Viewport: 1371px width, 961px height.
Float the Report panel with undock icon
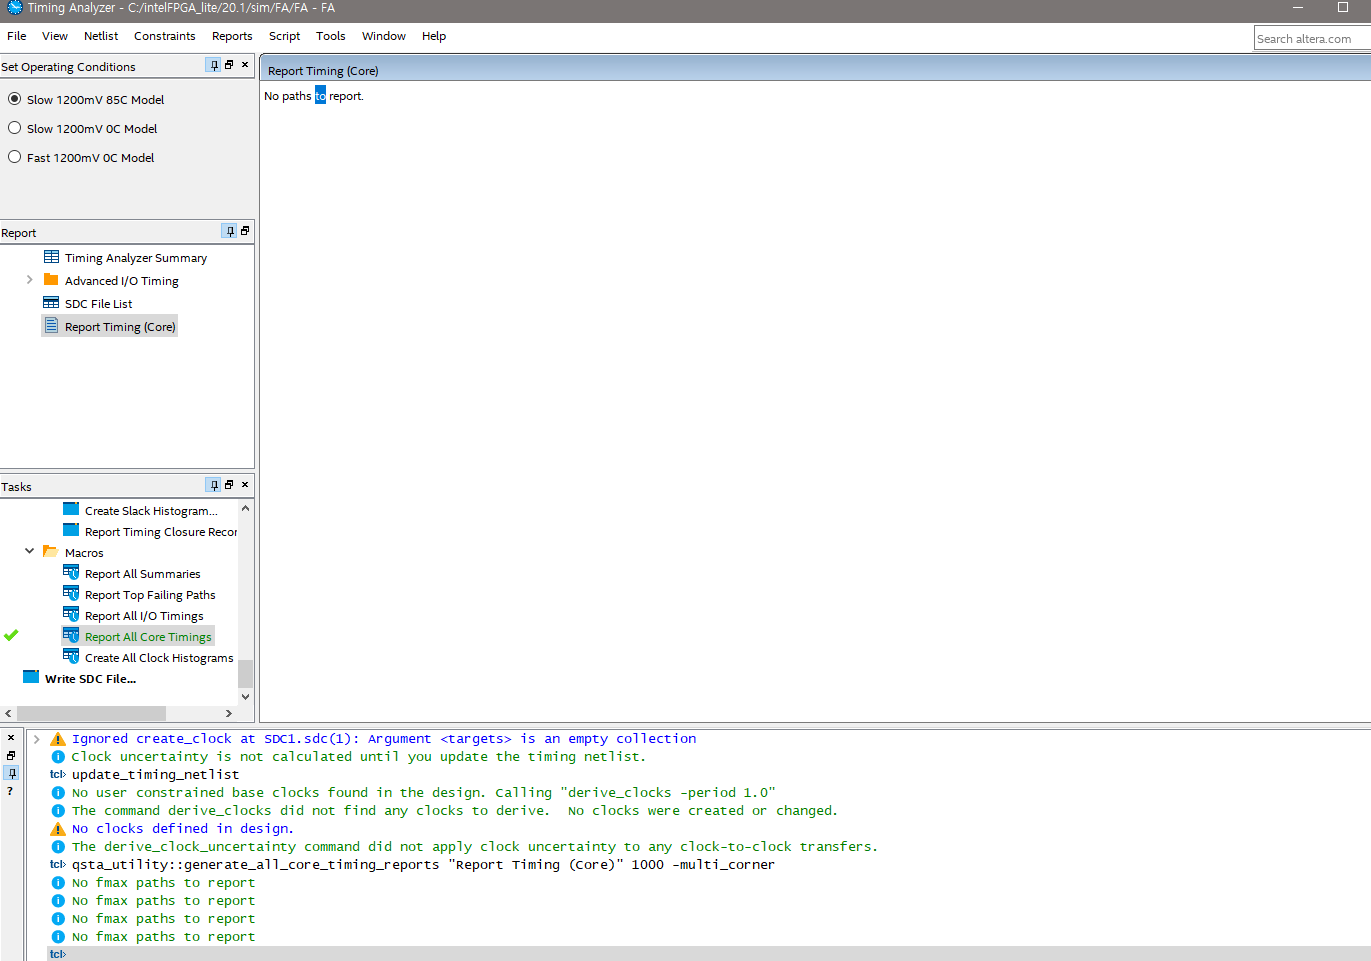245,231
